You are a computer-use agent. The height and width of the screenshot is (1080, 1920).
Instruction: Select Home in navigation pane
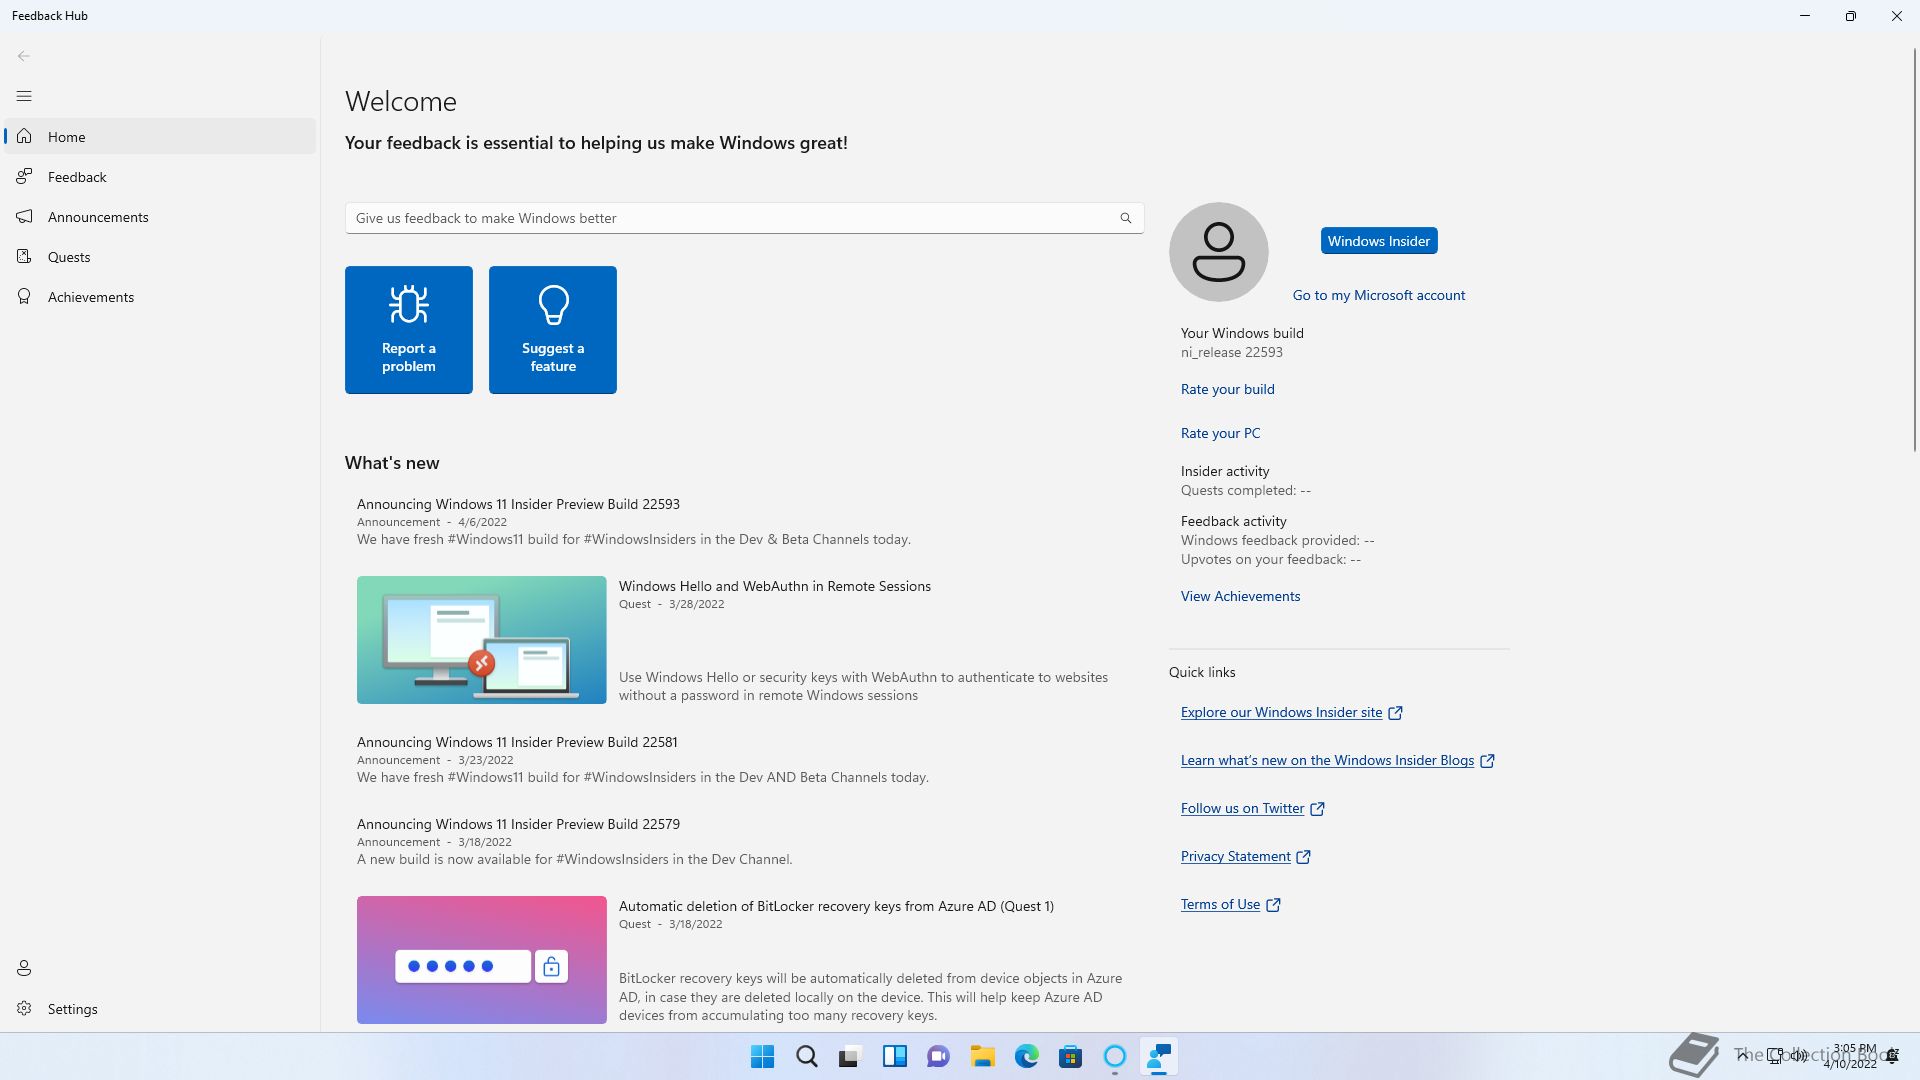coord(160,136)
